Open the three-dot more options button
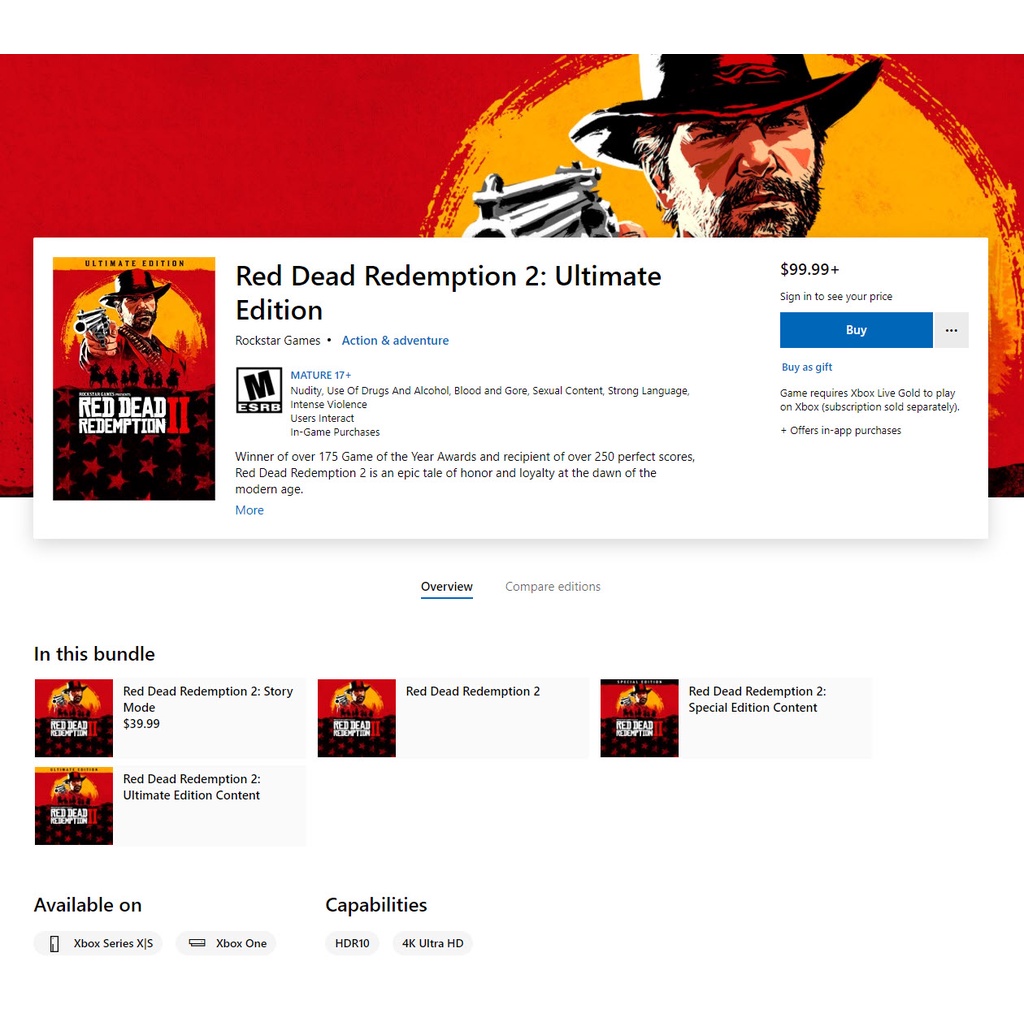Image resolution: width=1024 pixels, height=1024 pixels. 951,330
